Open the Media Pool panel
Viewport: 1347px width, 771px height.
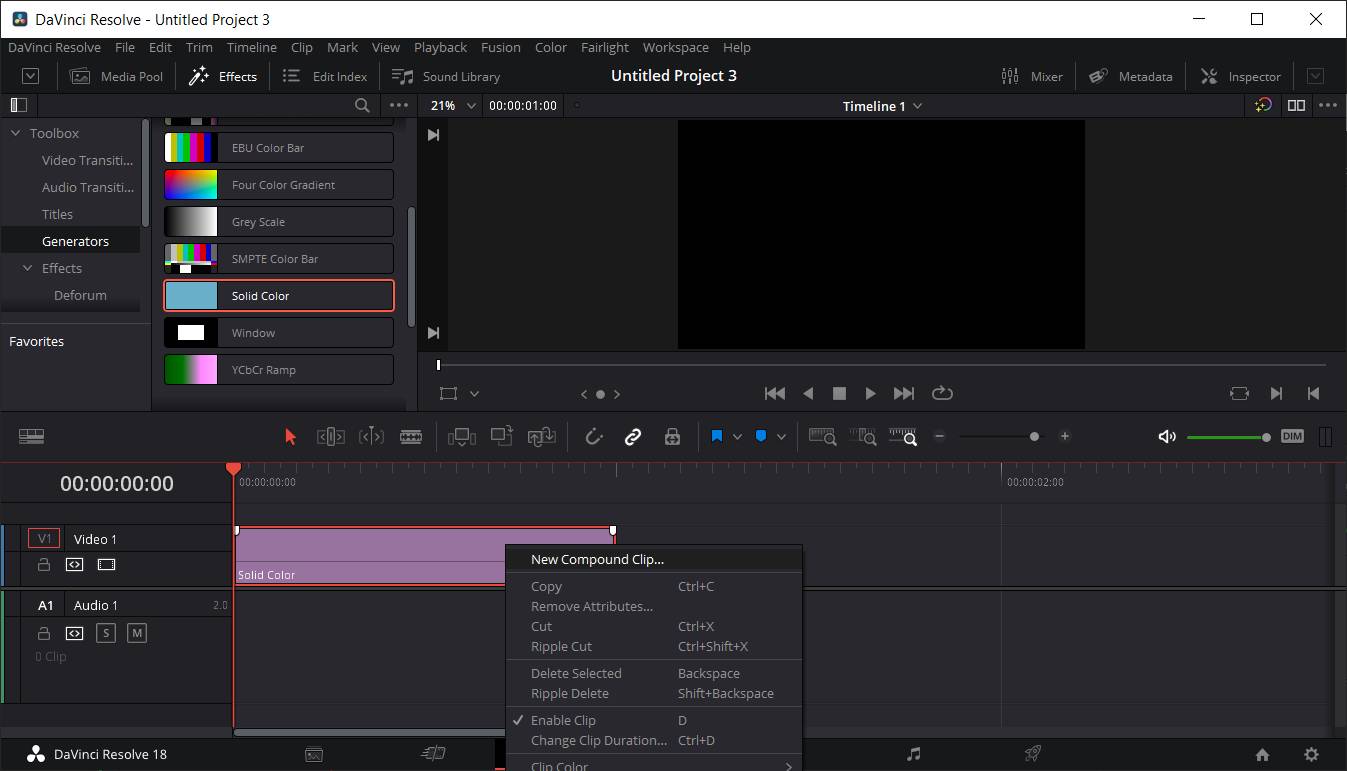117,76
